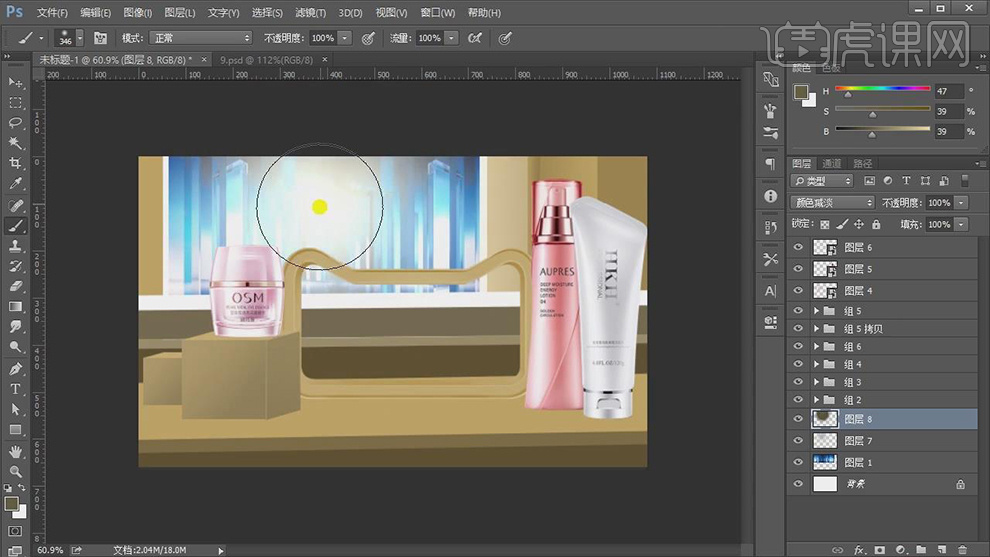Open the brush 模式 正常 dropdown
Viewport: 990px width, 557px height.
point(200,38)
